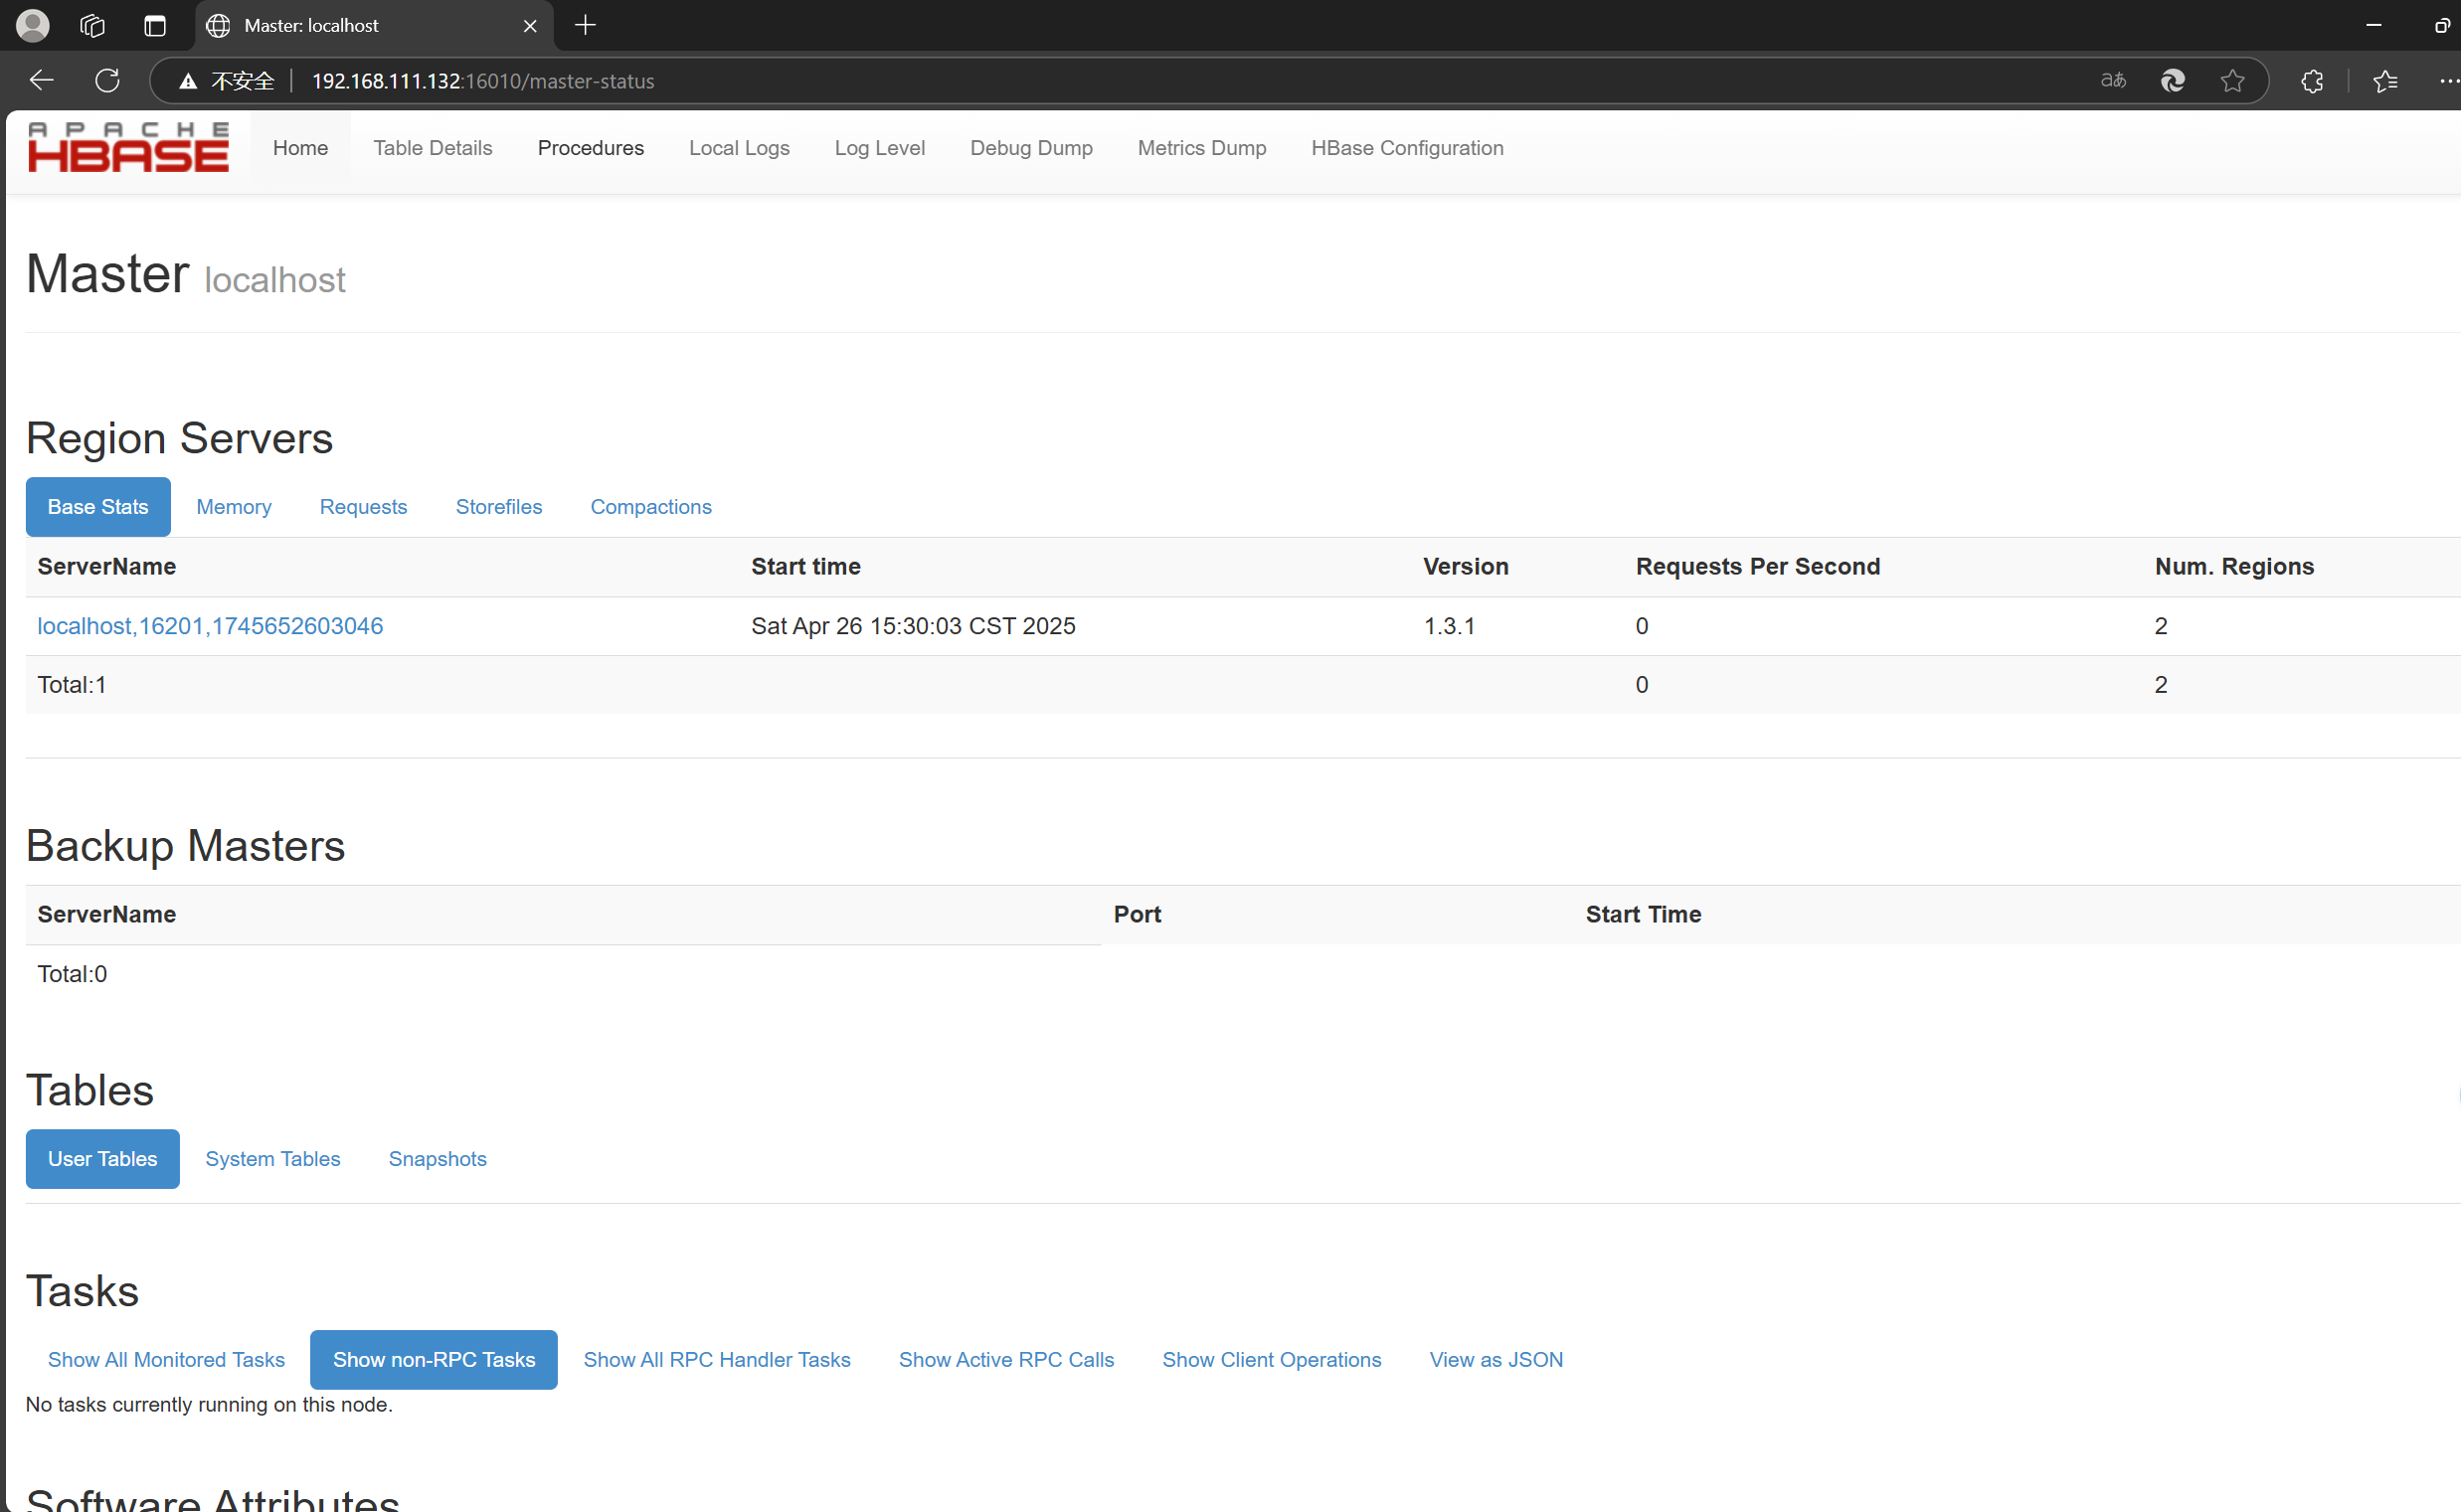Open the translate page icon

click(x=2112, y=81)
